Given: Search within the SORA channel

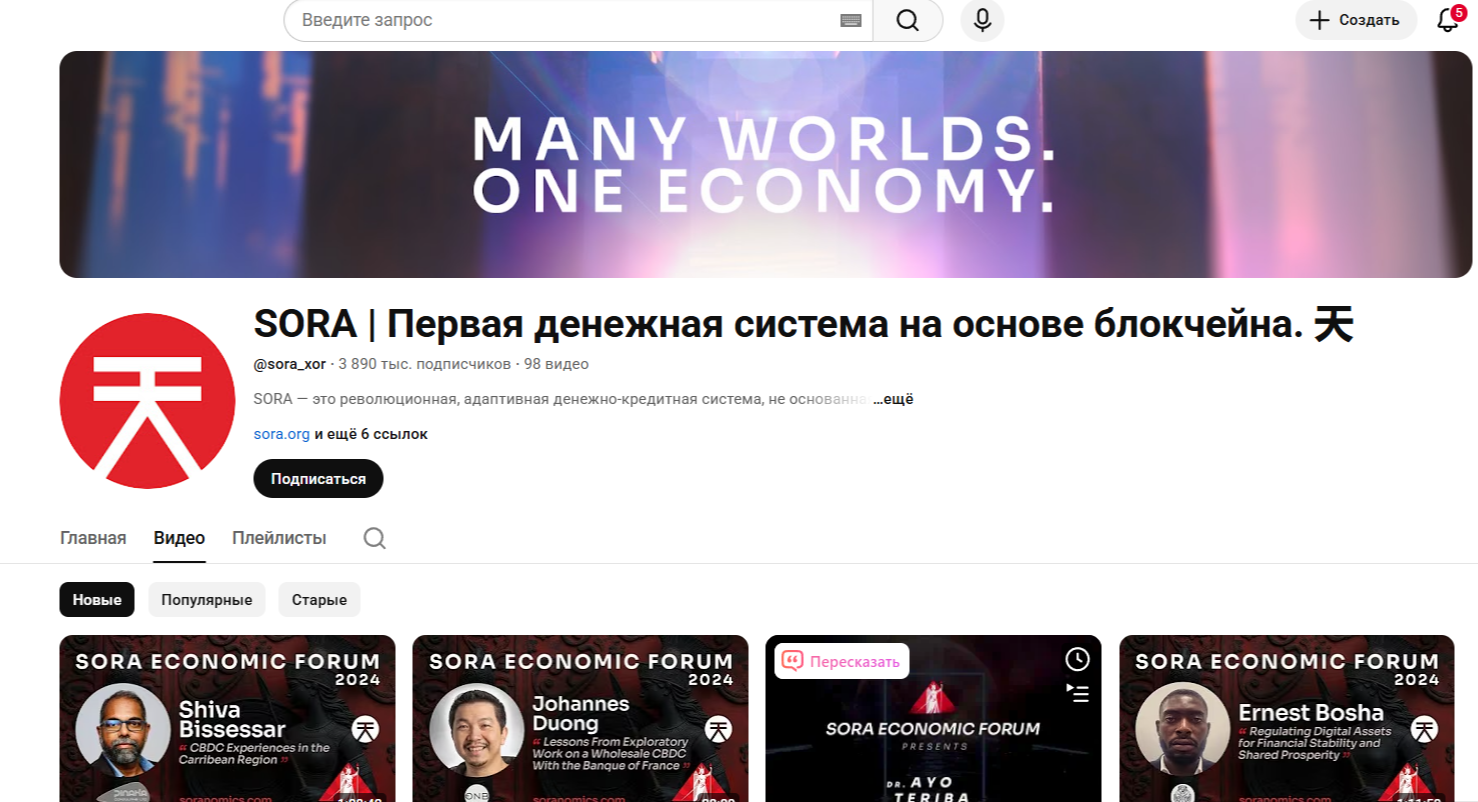Looking at the screenshot, I should tap(374, 538).
